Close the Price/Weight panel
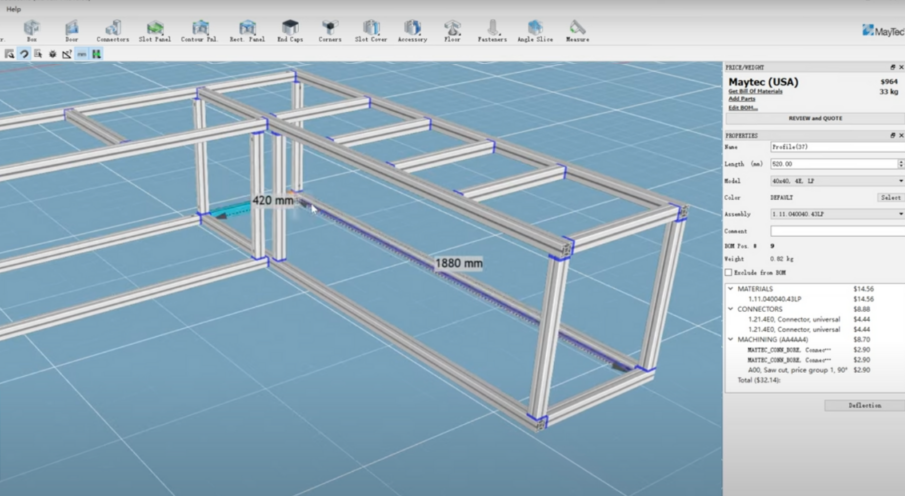905x496 pixels. click(901, 67)
